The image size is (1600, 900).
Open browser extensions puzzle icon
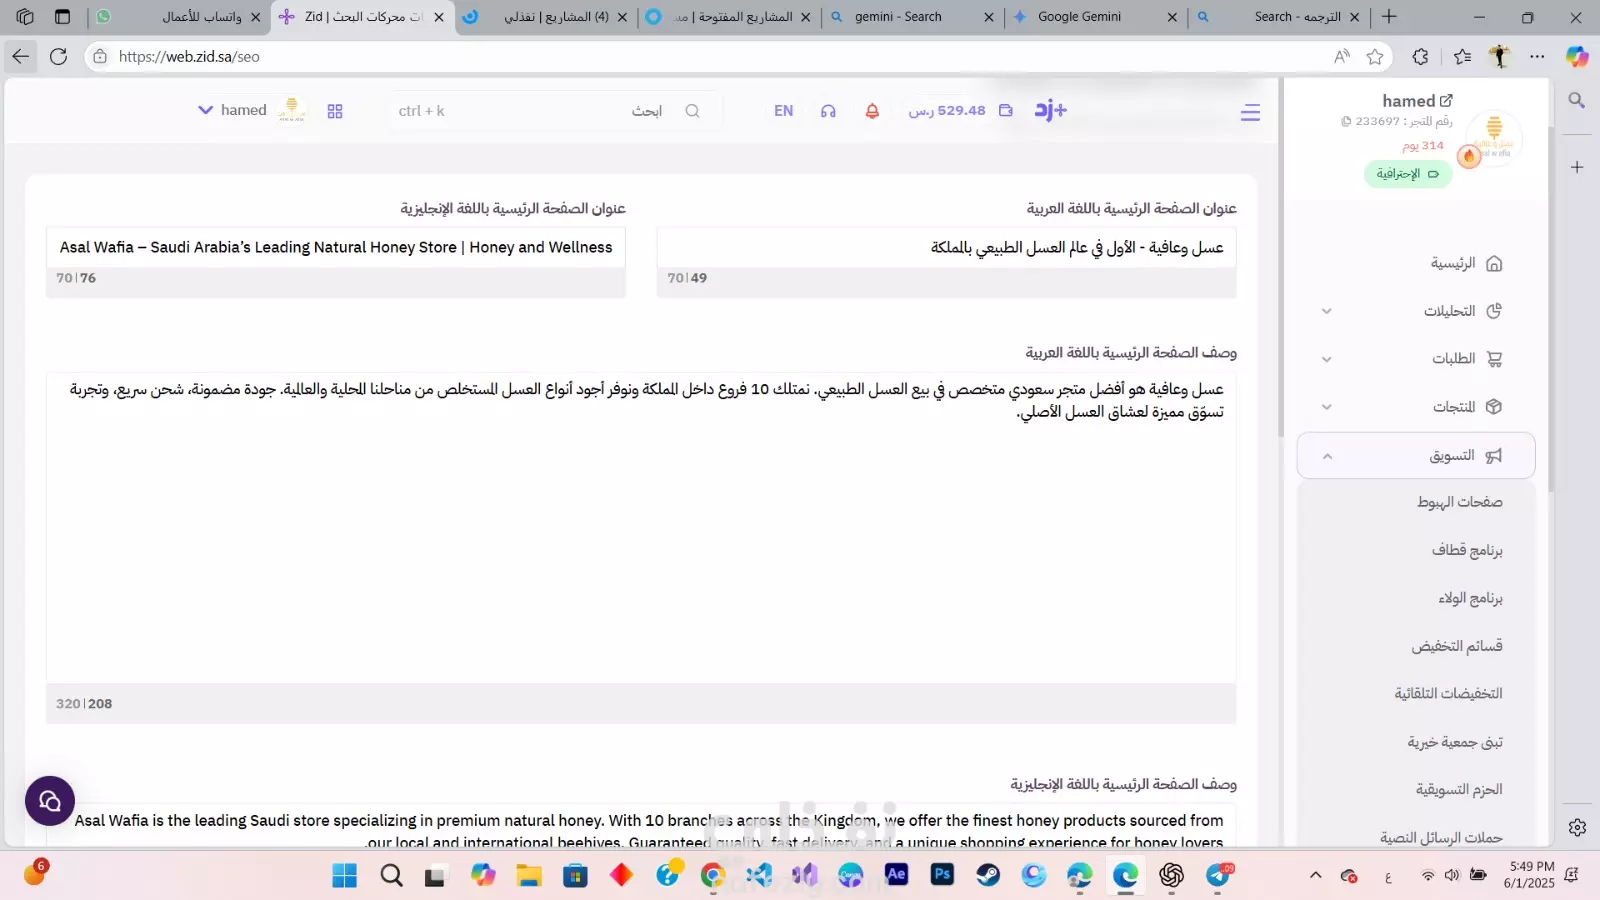click(x=1420, y=57)
